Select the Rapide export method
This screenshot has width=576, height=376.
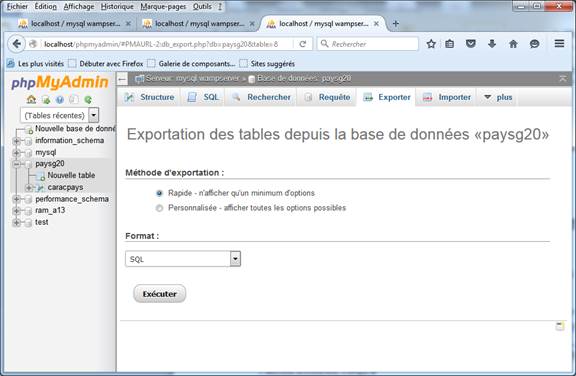tap(159, 193)
